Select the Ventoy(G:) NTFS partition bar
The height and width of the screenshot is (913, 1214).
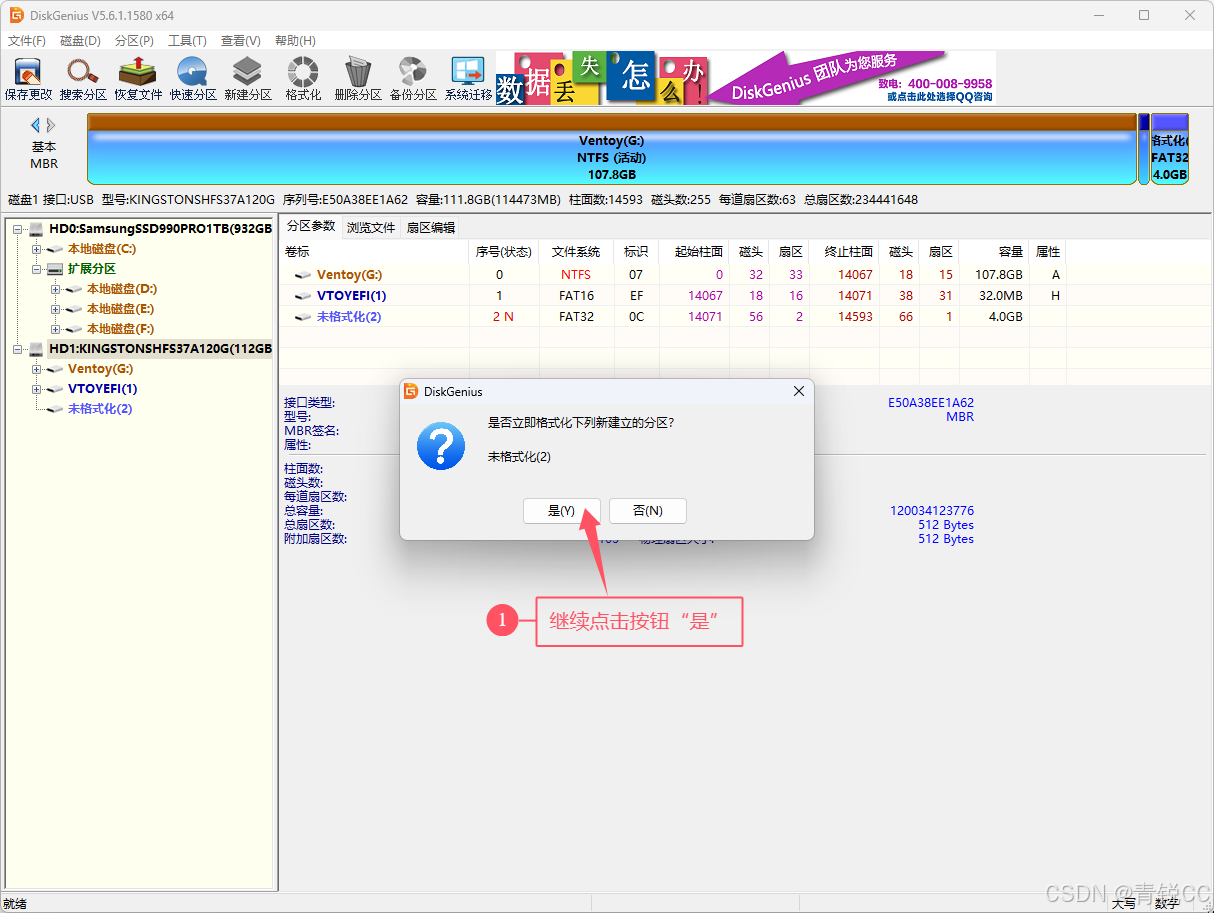(x=612, y=149)
